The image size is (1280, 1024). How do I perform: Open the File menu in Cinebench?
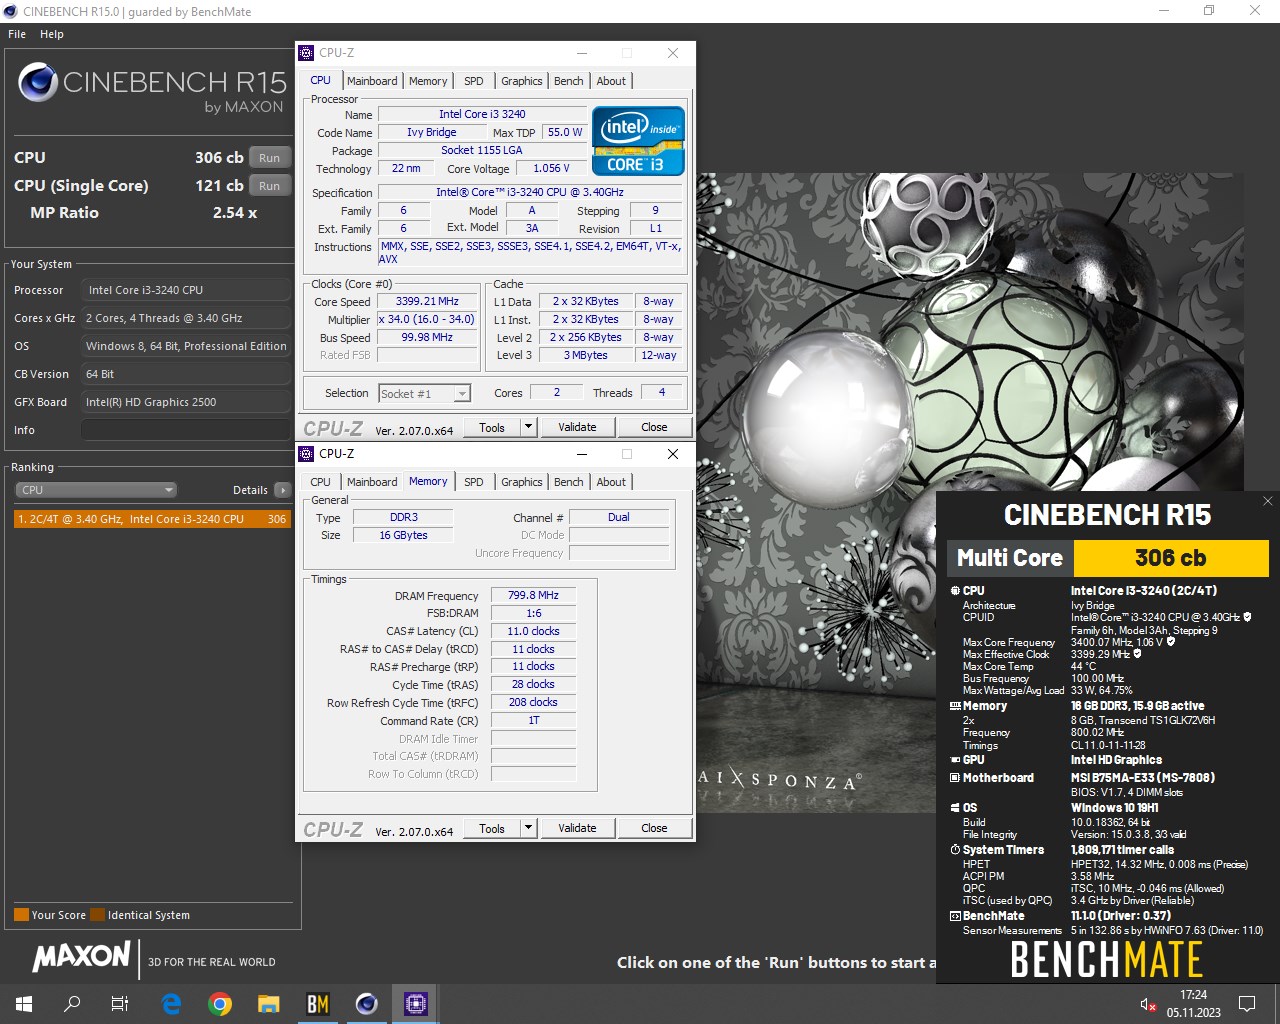(17, 34)
